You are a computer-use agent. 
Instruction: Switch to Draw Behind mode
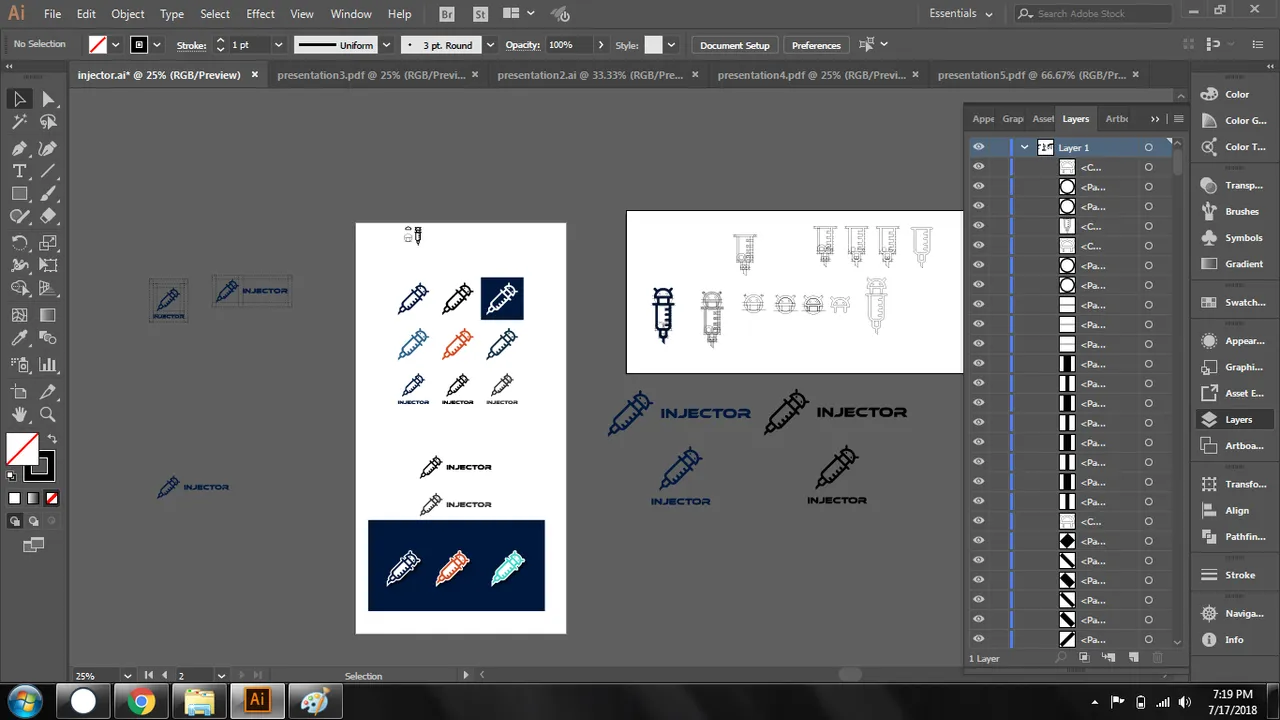coord(34,521)
